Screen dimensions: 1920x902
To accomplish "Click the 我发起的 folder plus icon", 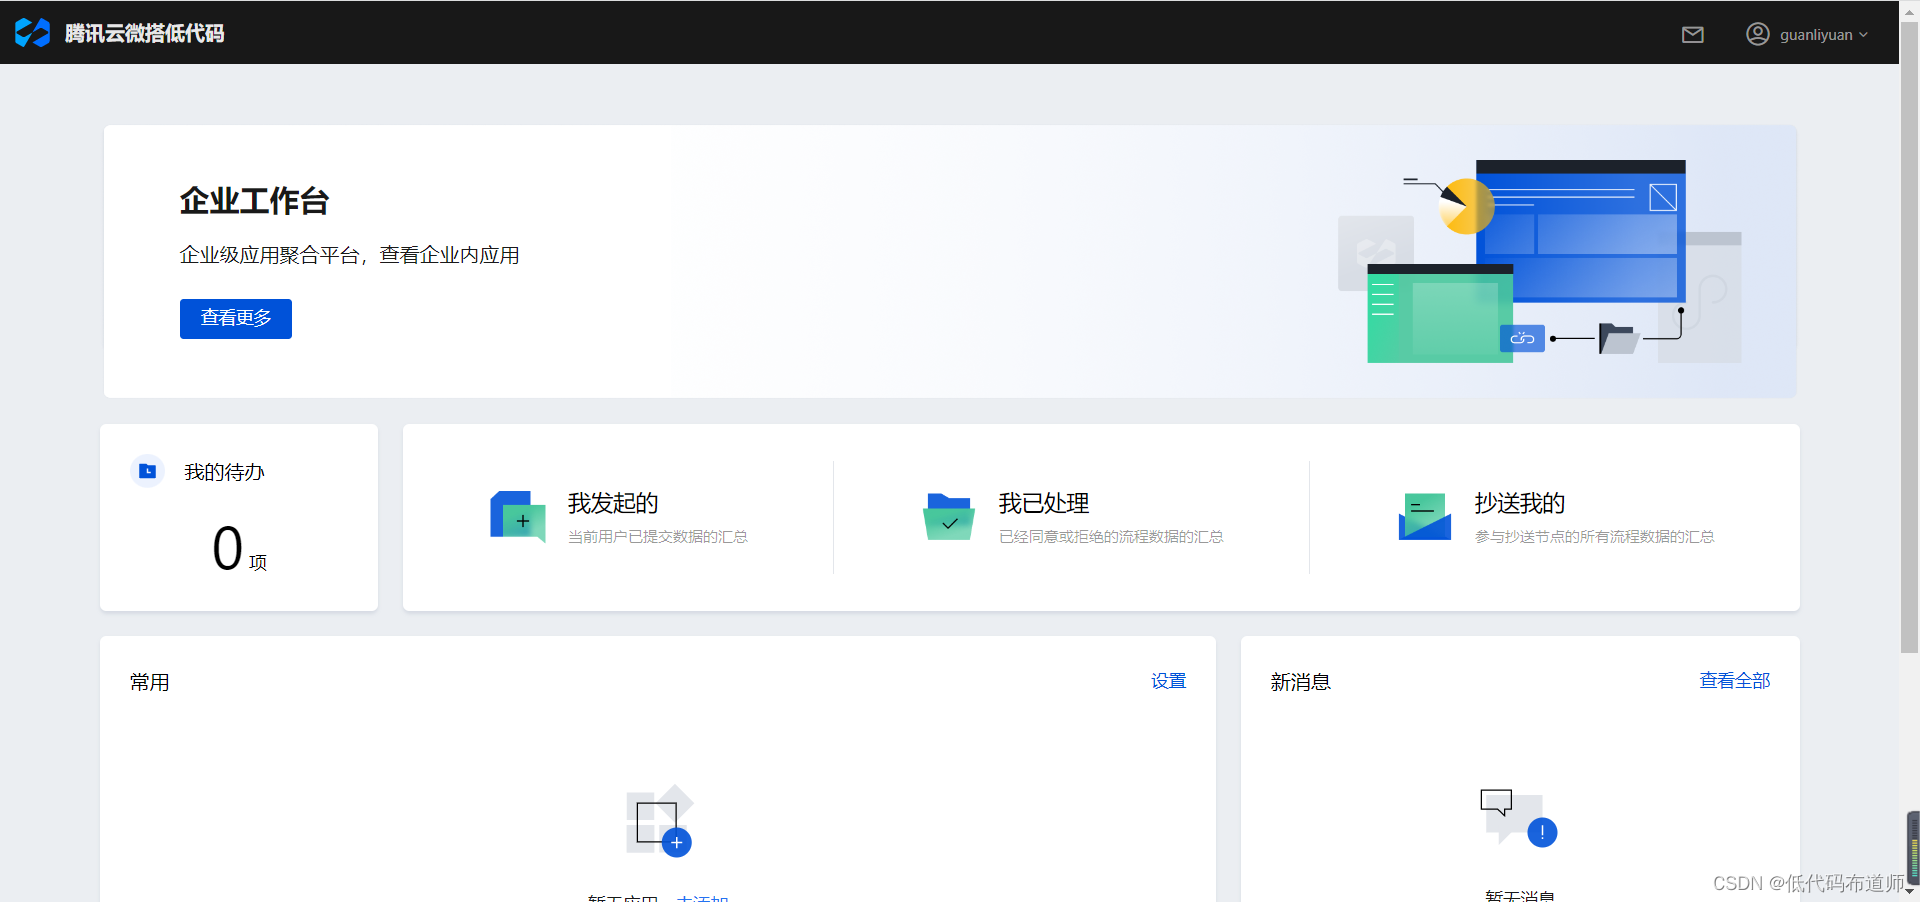I will [518, 516].
